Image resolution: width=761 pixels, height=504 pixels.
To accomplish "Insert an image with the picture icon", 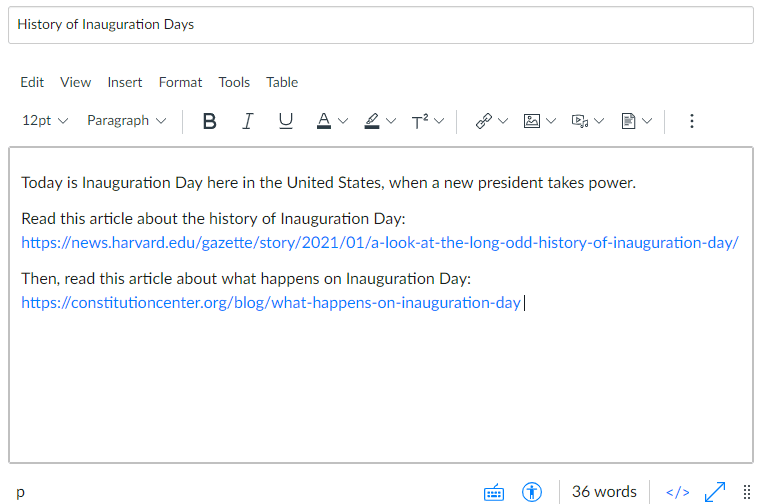I will 532,121.
